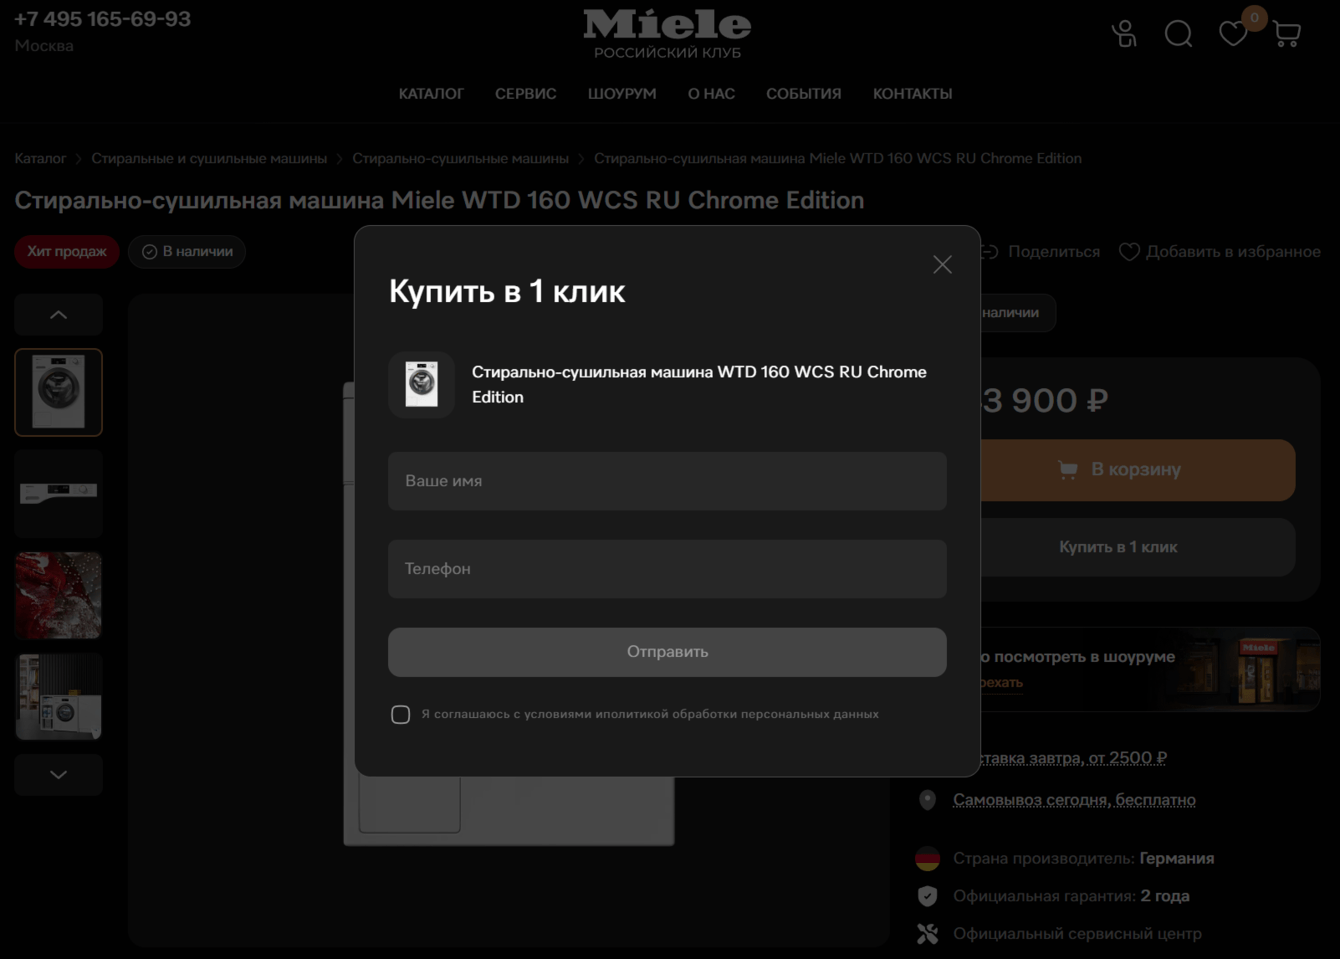Submit the form with 'Отправить'
This screenshot has height=959, width=1340.
point(667,652)
